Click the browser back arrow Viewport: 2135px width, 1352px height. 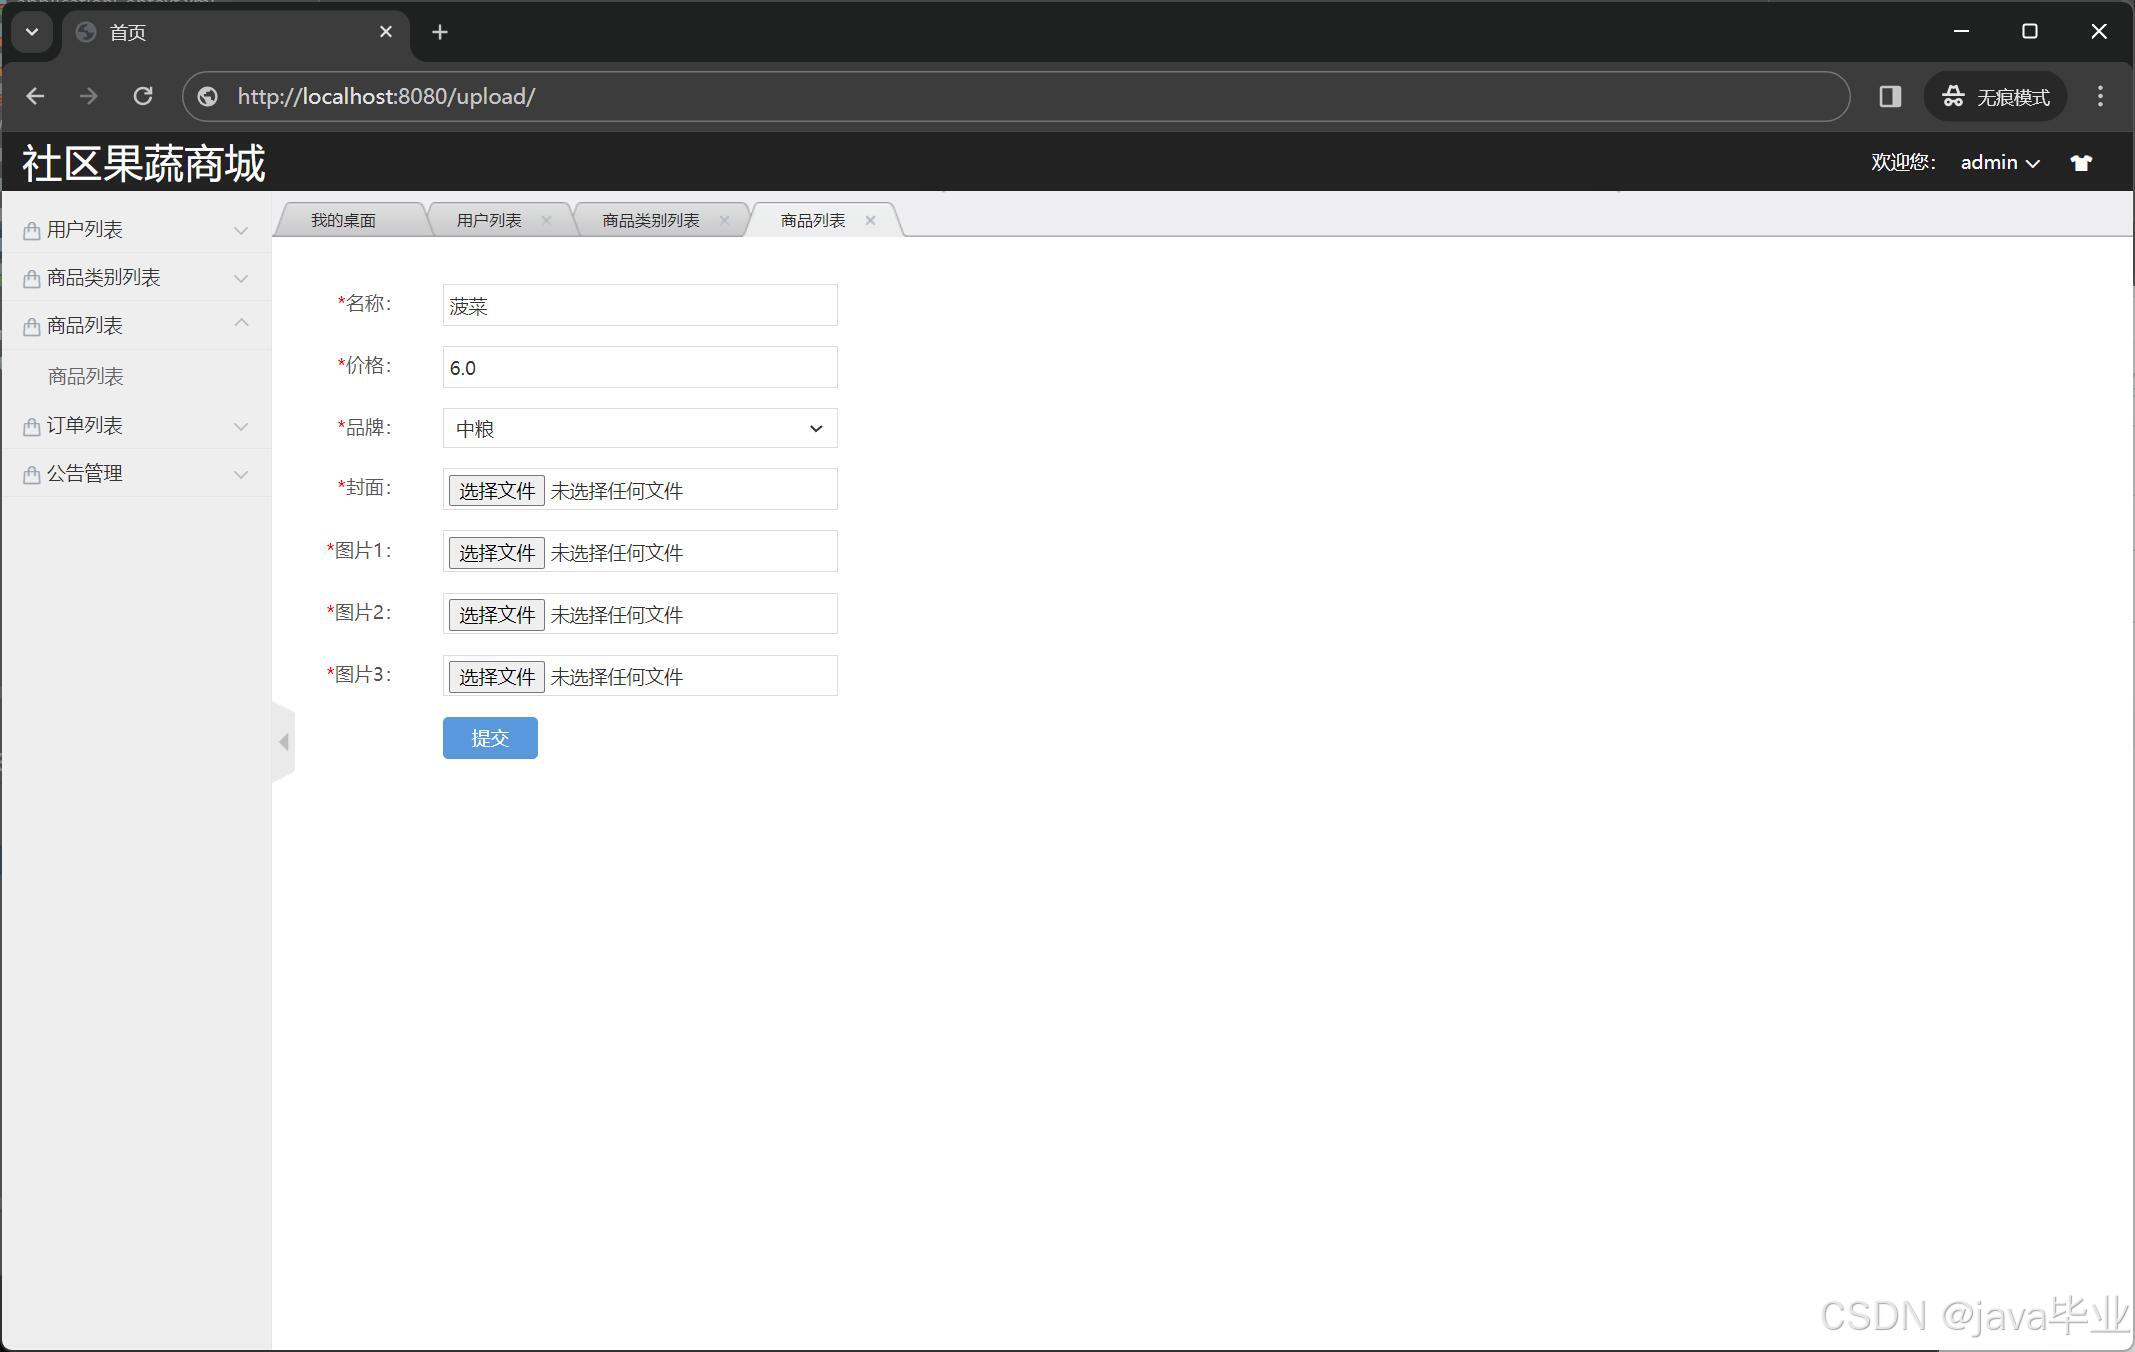pyautogui.click(x=35, y=96)
